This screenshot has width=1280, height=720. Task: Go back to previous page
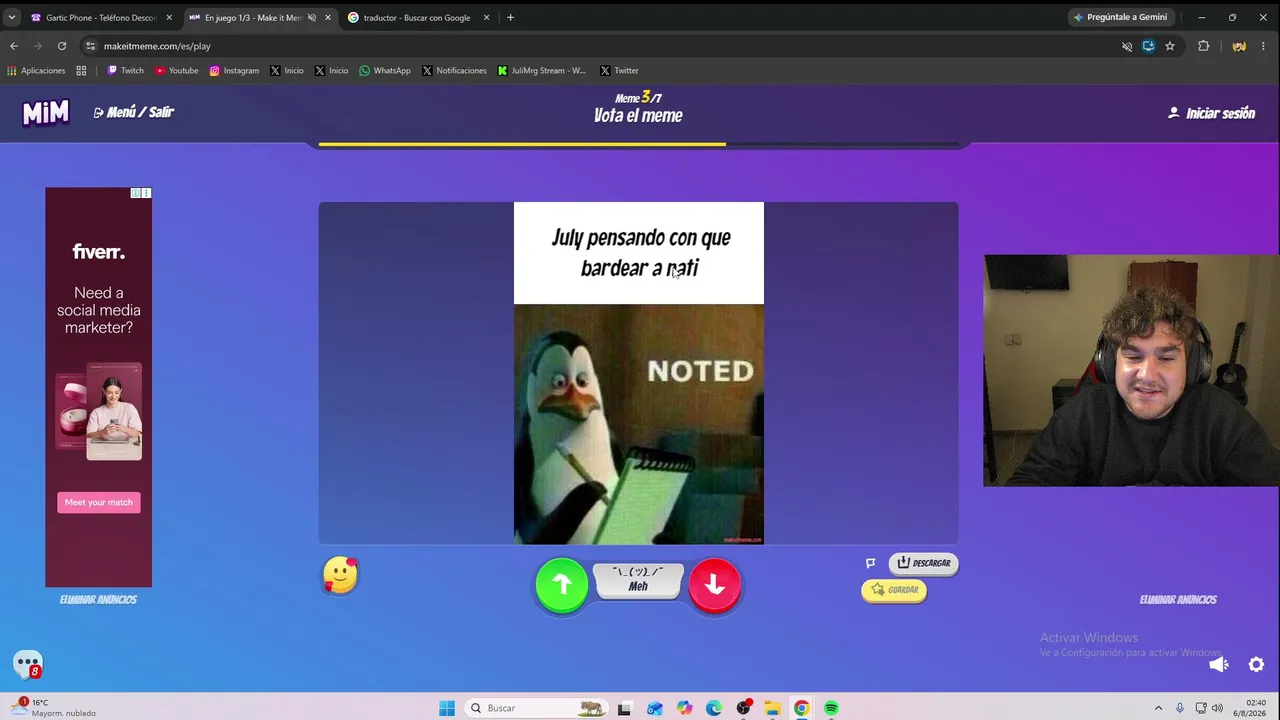coord(14,46)
